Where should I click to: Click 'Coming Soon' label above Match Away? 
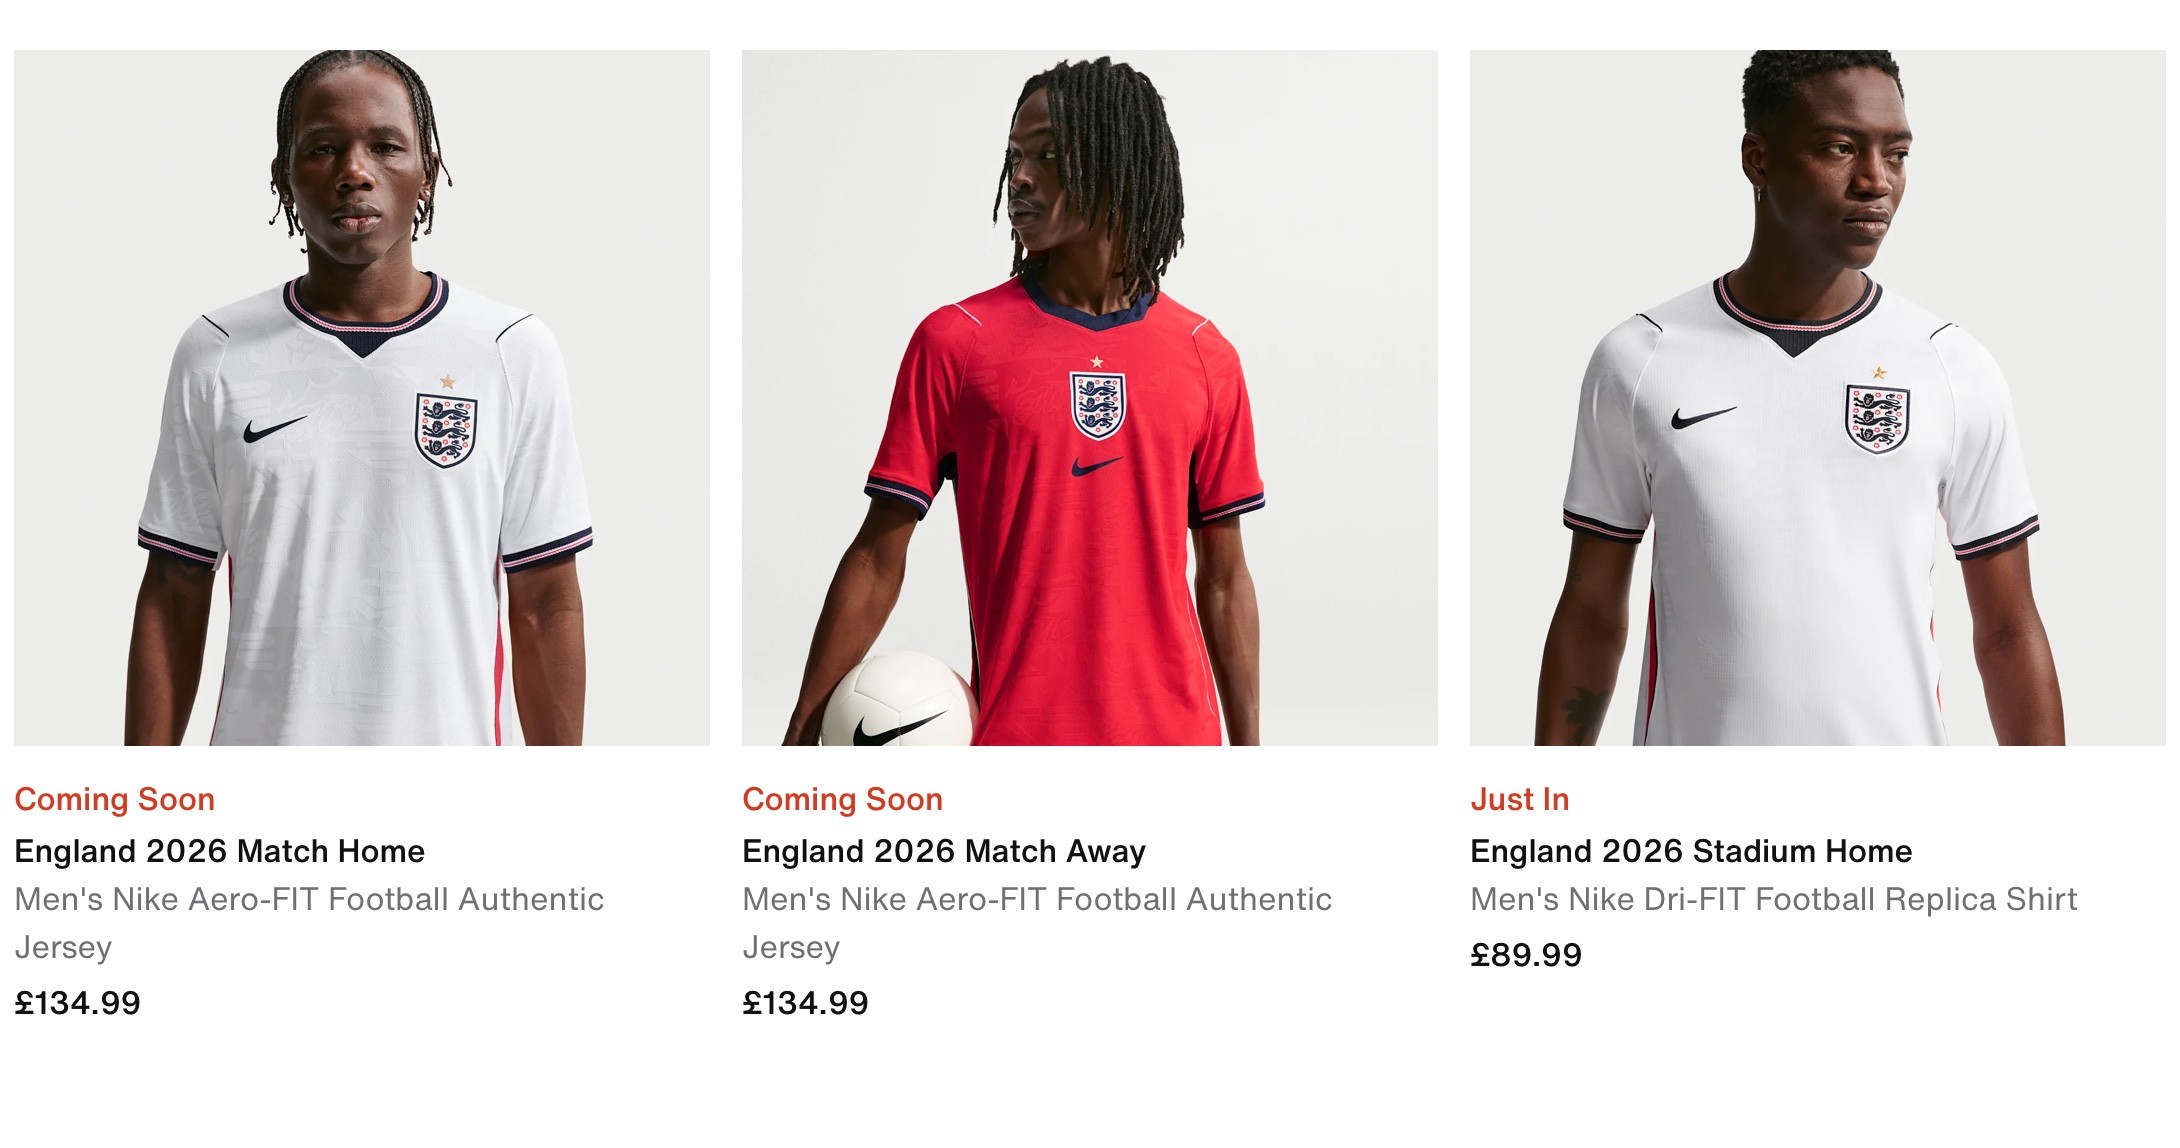coord(842,799)
